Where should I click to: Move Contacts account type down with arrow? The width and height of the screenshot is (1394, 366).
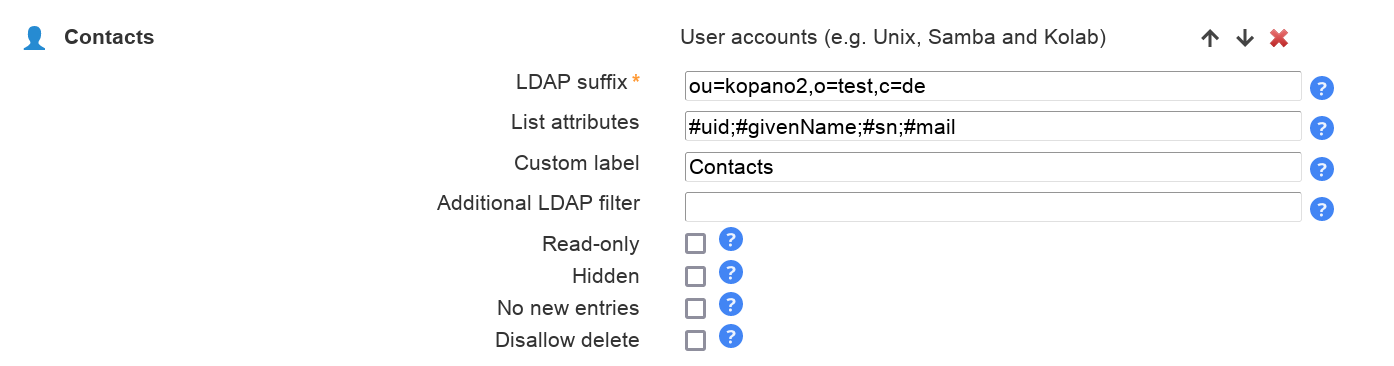pyautogui.click(x=1244, y=38)
